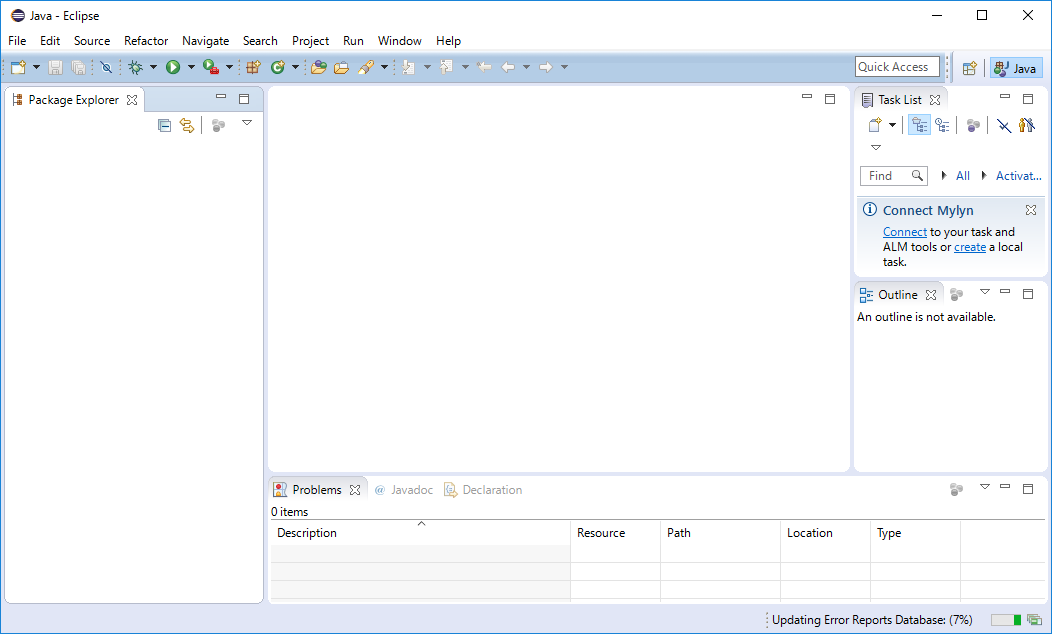Select the Problems tab
1052x634 pixels.
(317, 490)
